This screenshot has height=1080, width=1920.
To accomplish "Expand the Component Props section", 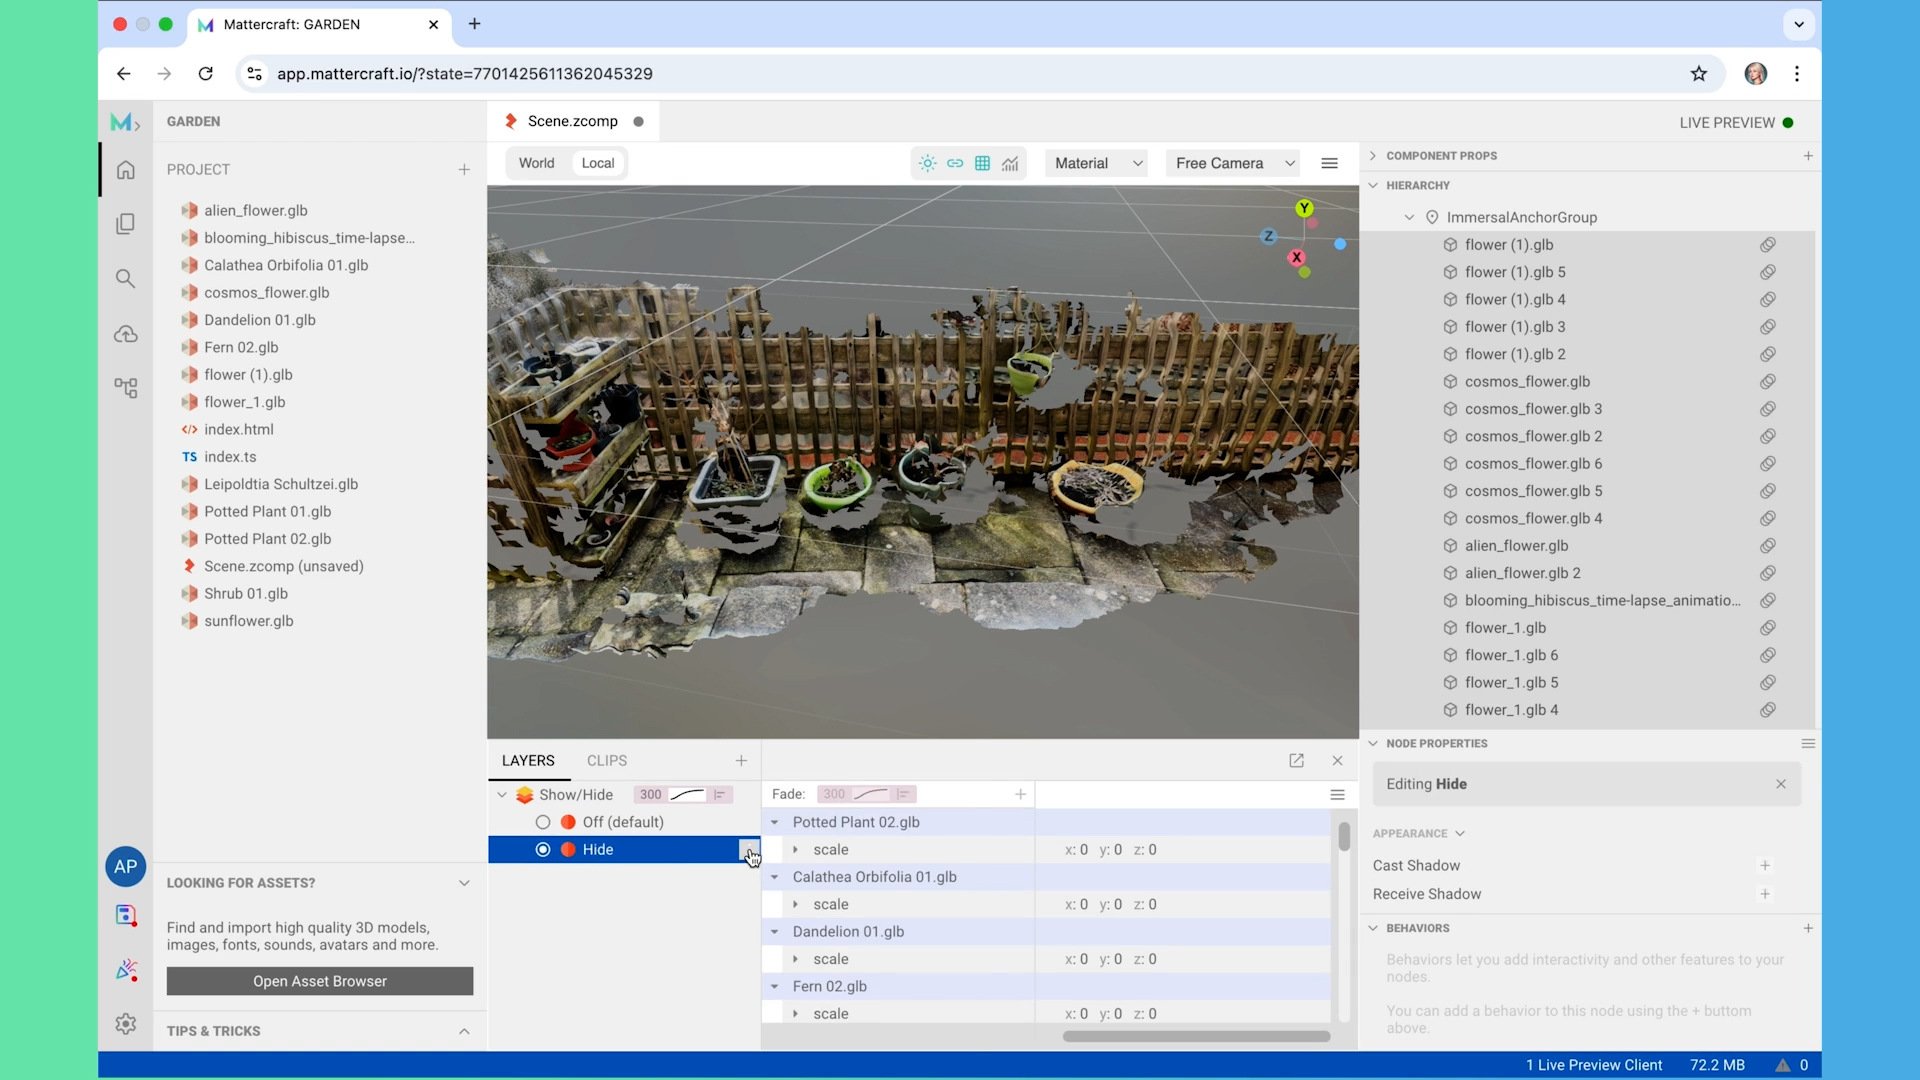I will click(x=1373, y=156).
